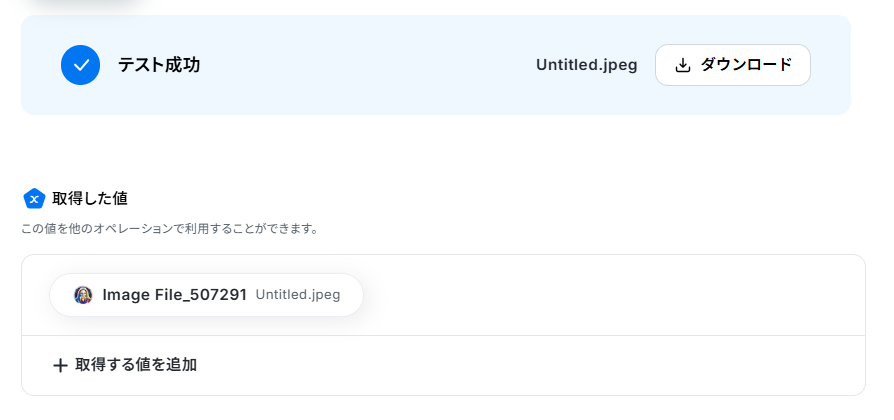Click Untitled.jpeg filename beside the download button

coord(586,65)
